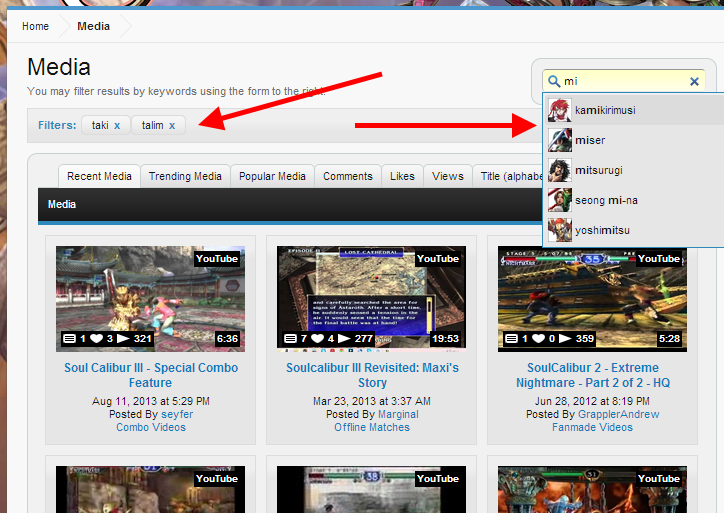This screenshot has height=513, width=724.
Task: Open Offline Matches category
Action: click(x=372, y=427)
